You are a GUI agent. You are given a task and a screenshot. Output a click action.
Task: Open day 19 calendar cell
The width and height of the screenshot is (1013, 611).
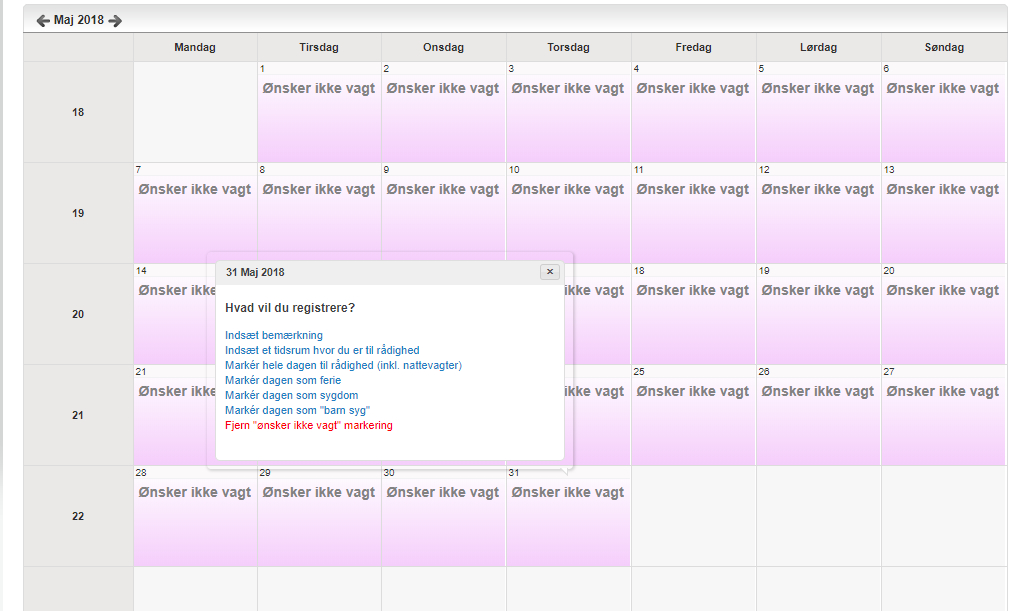pyautogui.click(x=819, y=314)
